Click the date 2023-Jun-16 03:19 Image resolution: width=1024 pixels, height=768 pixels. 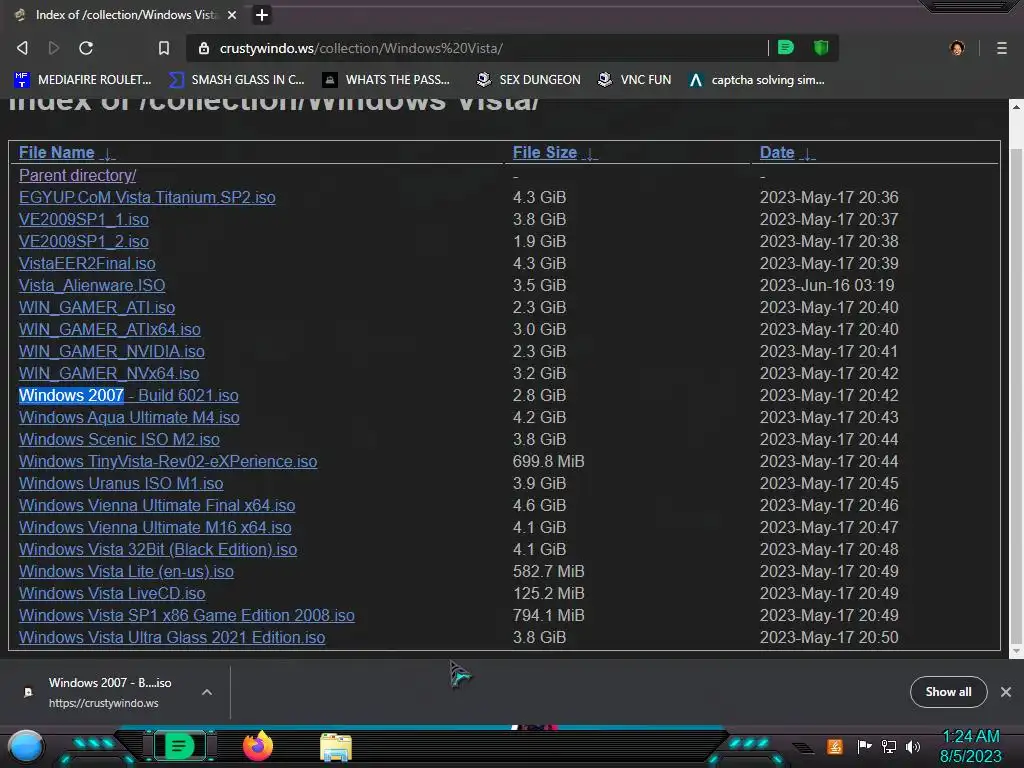(827, 285)
